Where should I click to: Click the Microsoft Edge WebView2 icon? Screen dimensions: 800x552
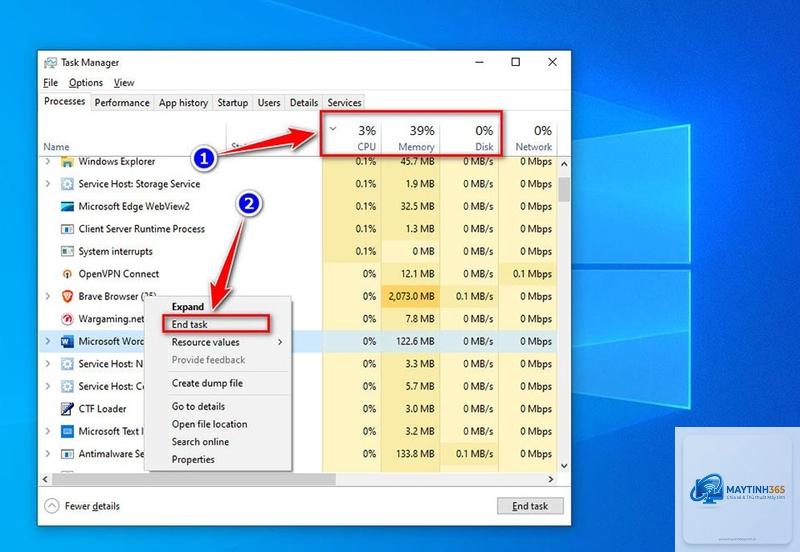67,206
